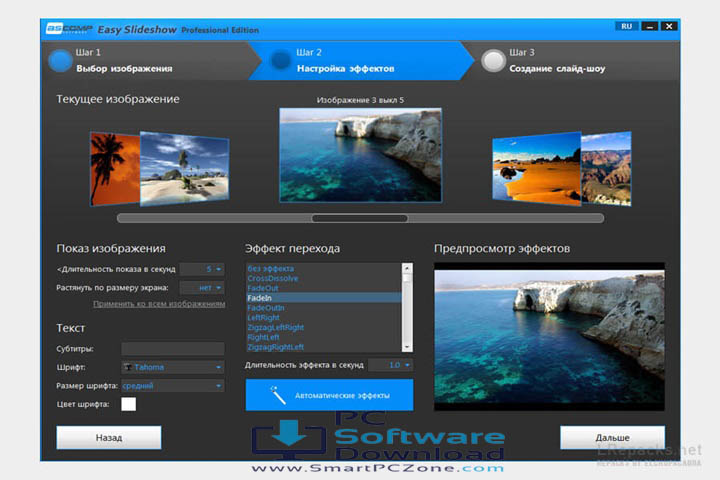Screen dimensions: 720x480
Task: Open display duration seconds dropdown
Action: pyautogui.click(x=202, y=269)
